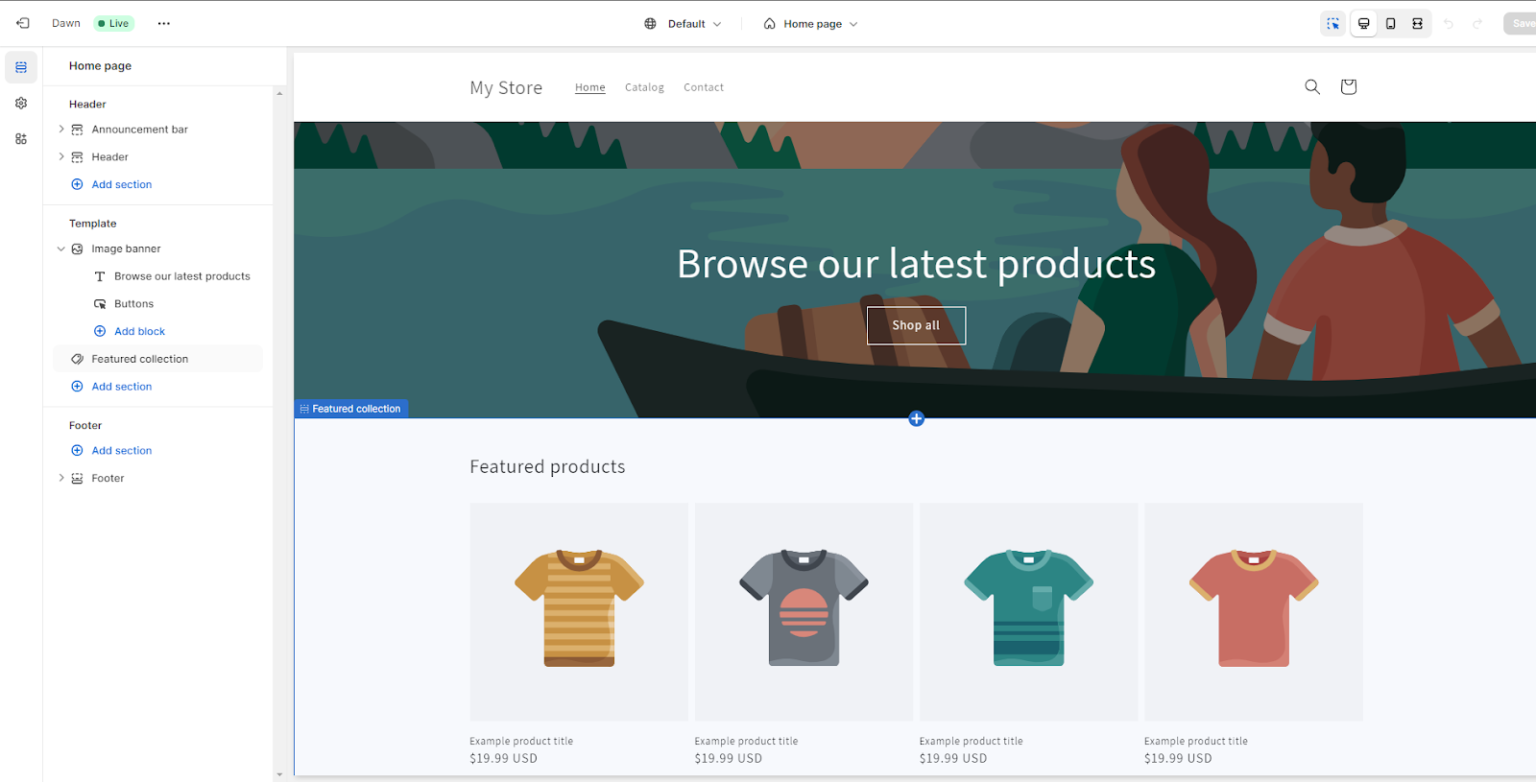
Task: Click the Redo arrow
Action: [x=1477, y=23]
